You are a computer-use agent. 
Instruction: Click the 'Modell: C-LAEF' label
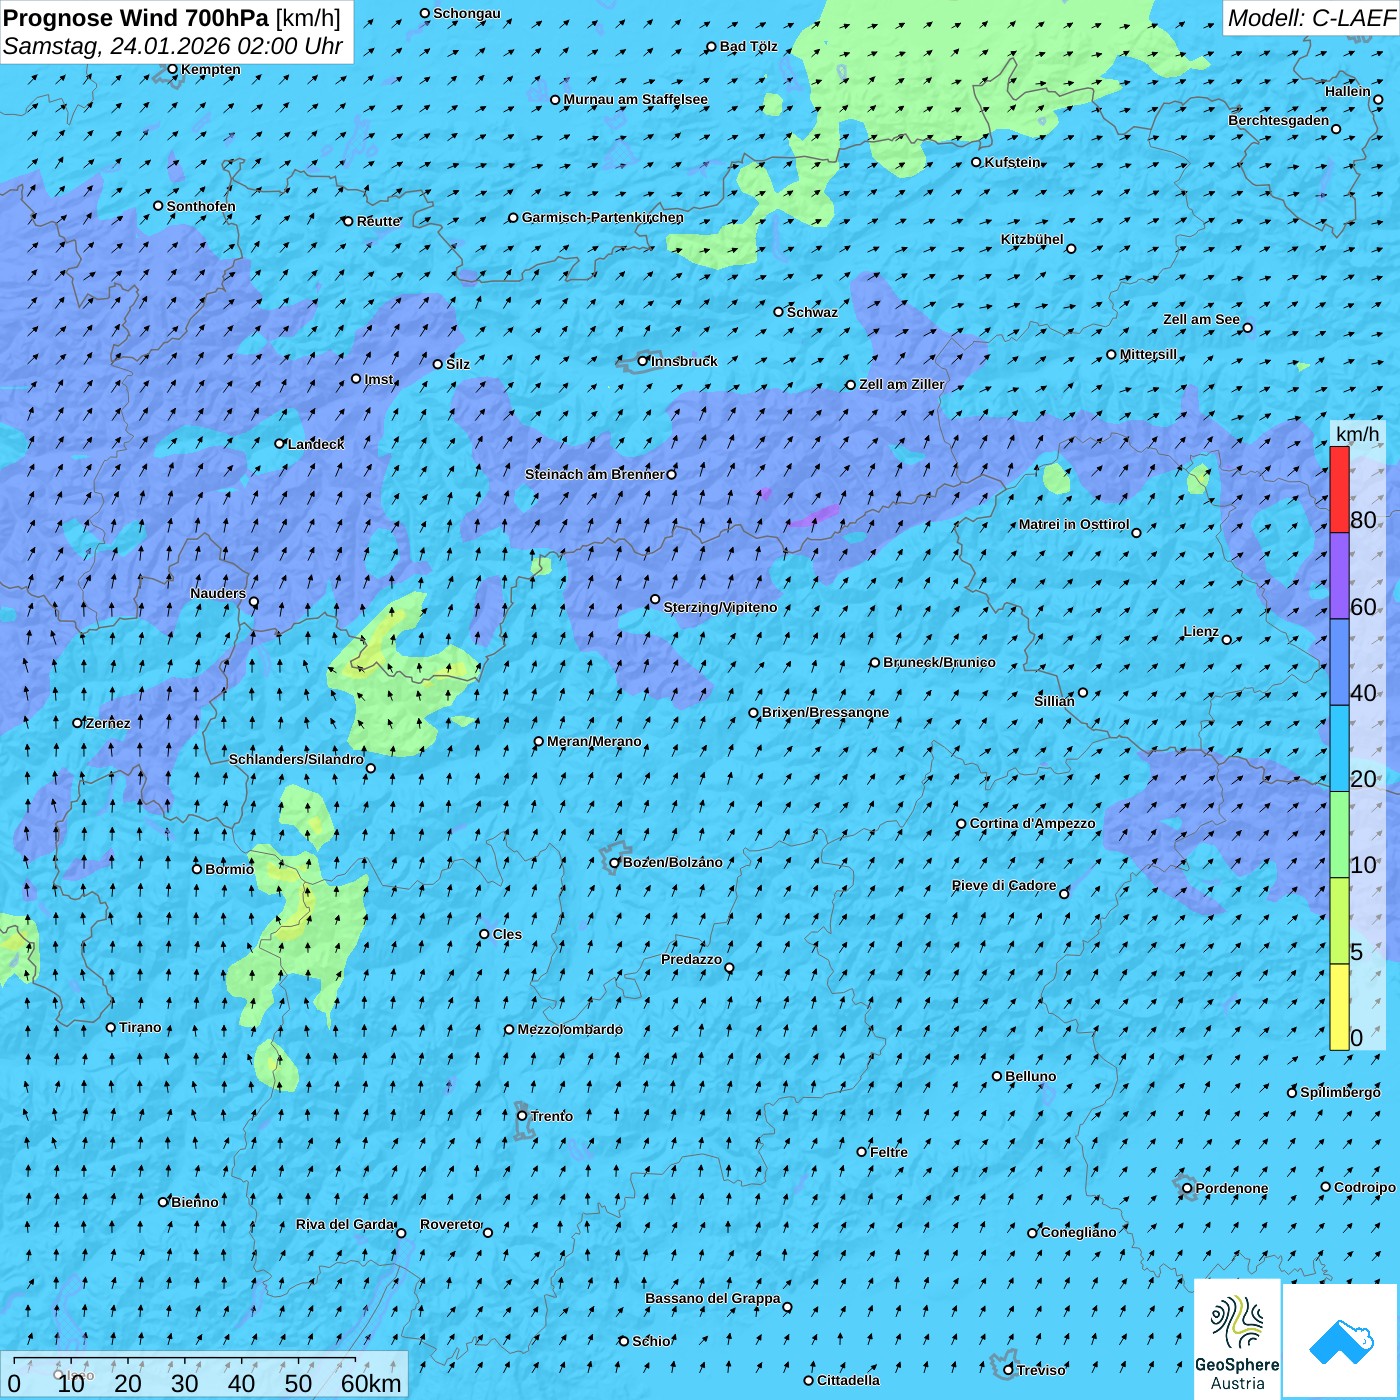pos(1311,18)
